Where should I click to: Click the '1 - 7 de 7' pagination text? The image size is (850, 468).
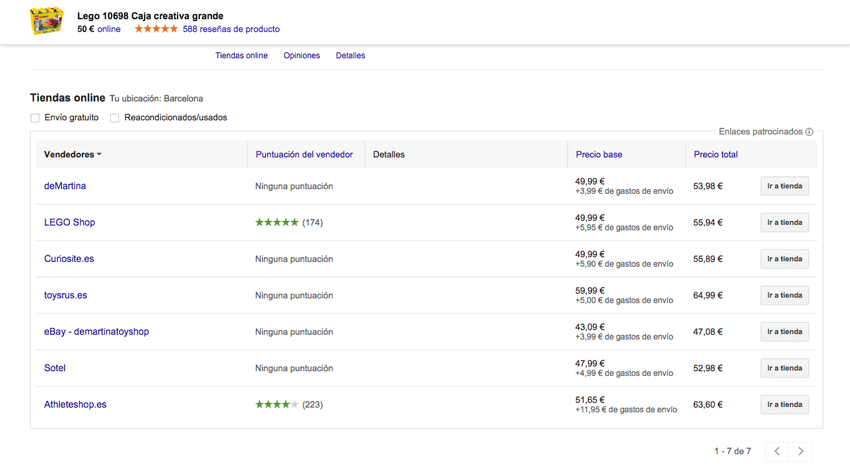732,451
